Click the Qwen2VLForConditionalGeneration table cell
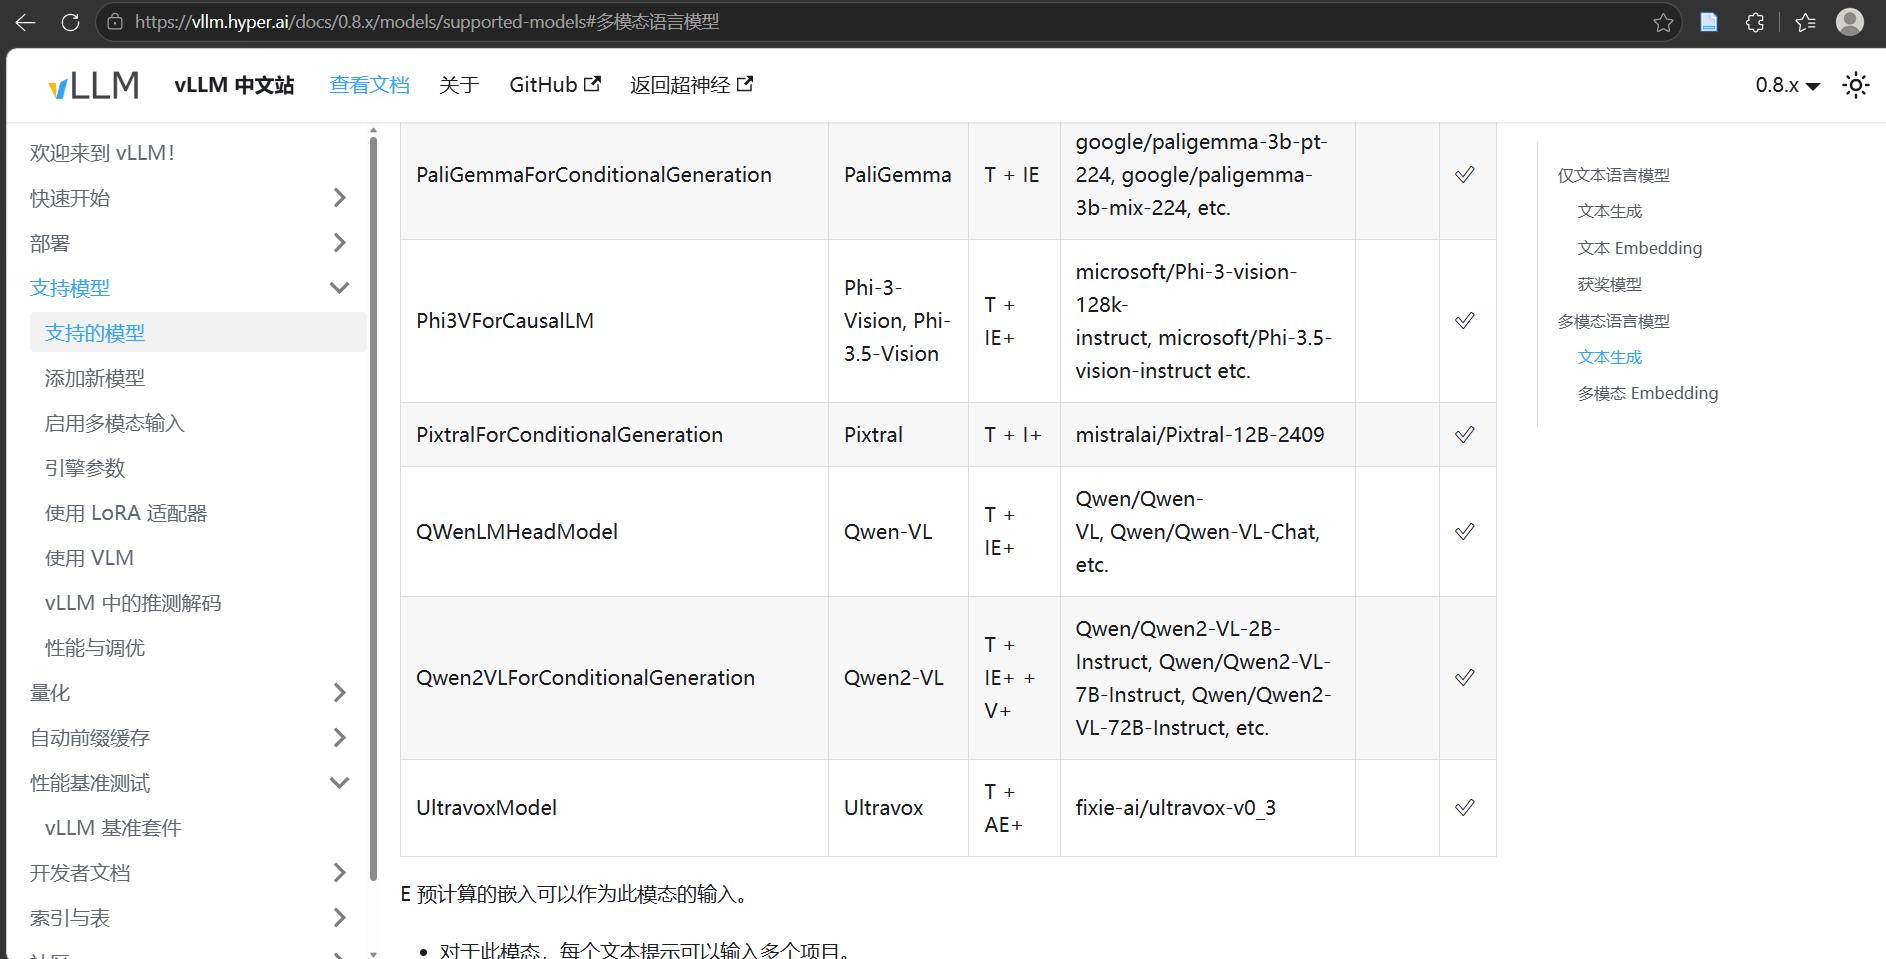 (614, 678)
